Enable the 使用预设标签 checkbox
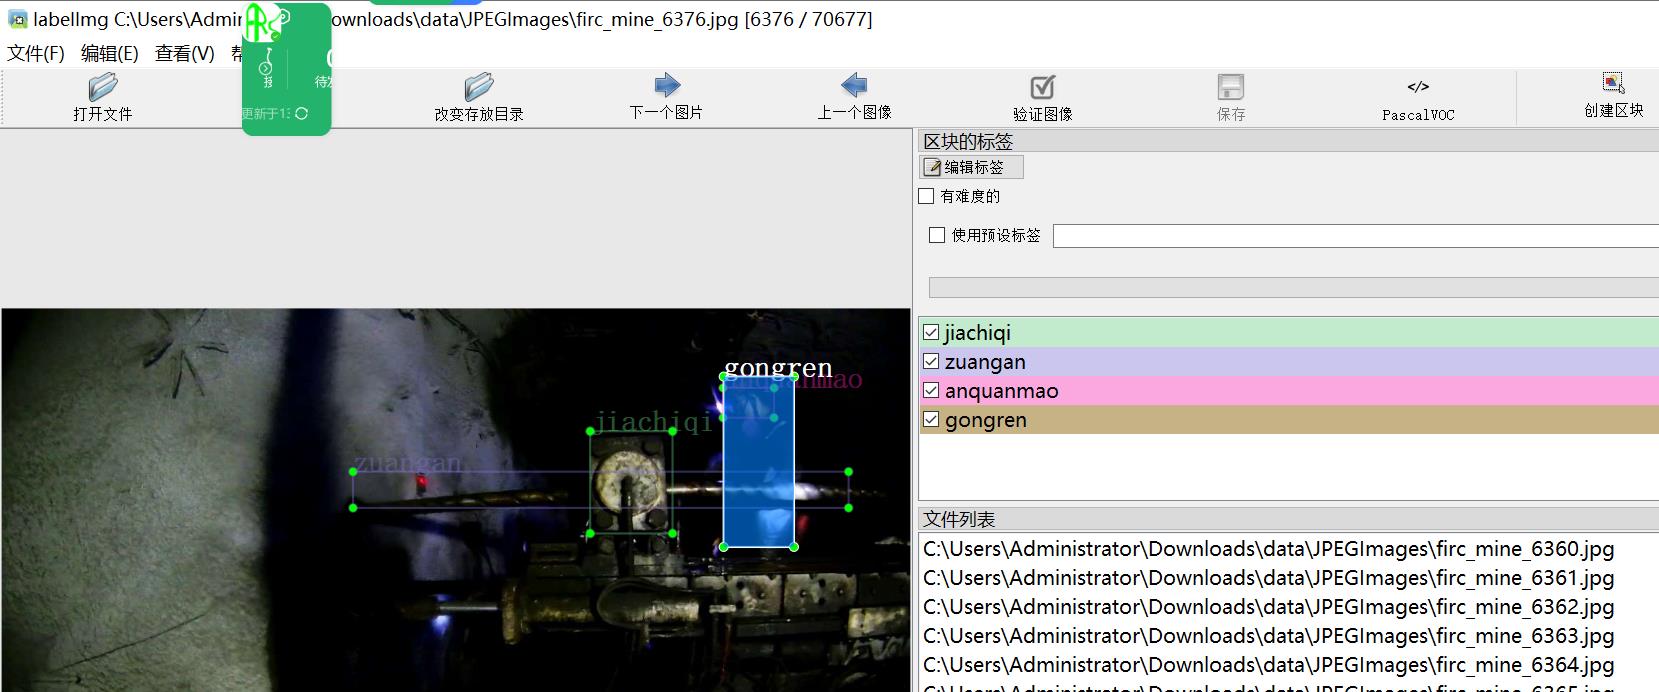The image size is (1659, 692). point(937,235)
